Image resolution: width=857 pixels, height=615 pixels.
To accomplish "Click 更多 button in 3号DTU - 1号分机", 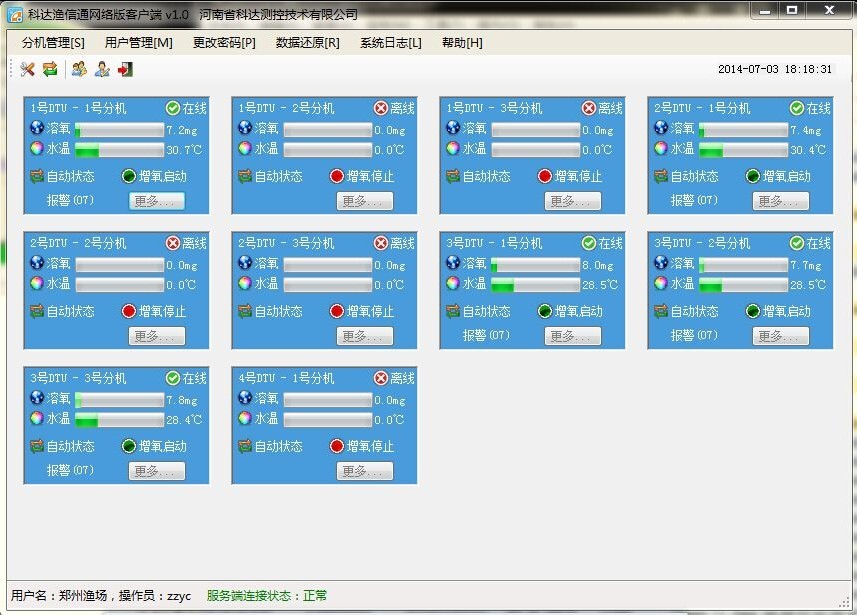I will coord(573,336).
